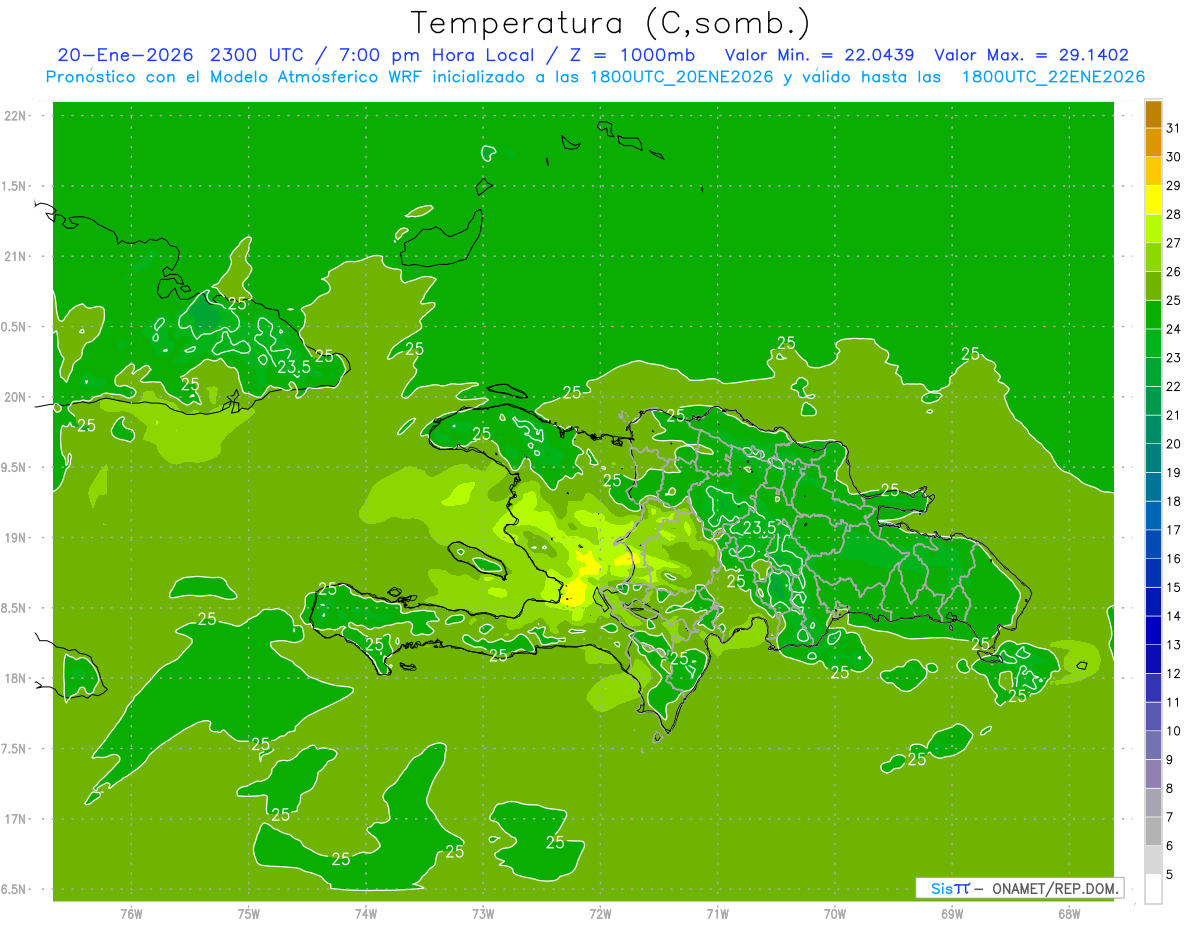Viewport: 1200px width, 927px height.
Task: Pick the gray swatch between 6 and 7
Action: point(1153,831)
